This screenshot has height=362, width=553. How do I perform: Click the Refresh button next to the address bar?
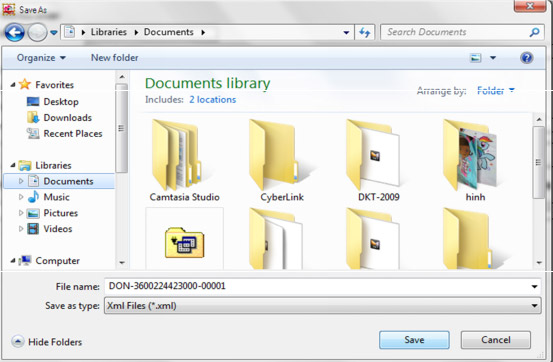coord(365,32)
